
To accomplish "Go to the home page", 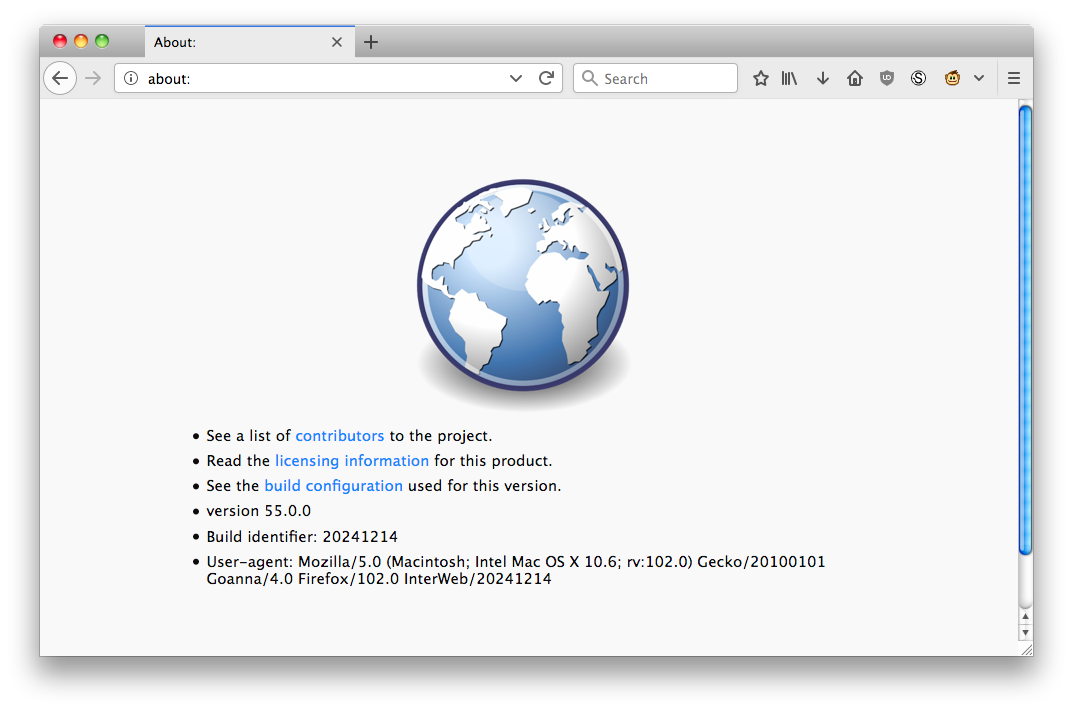I will (855, 78).
